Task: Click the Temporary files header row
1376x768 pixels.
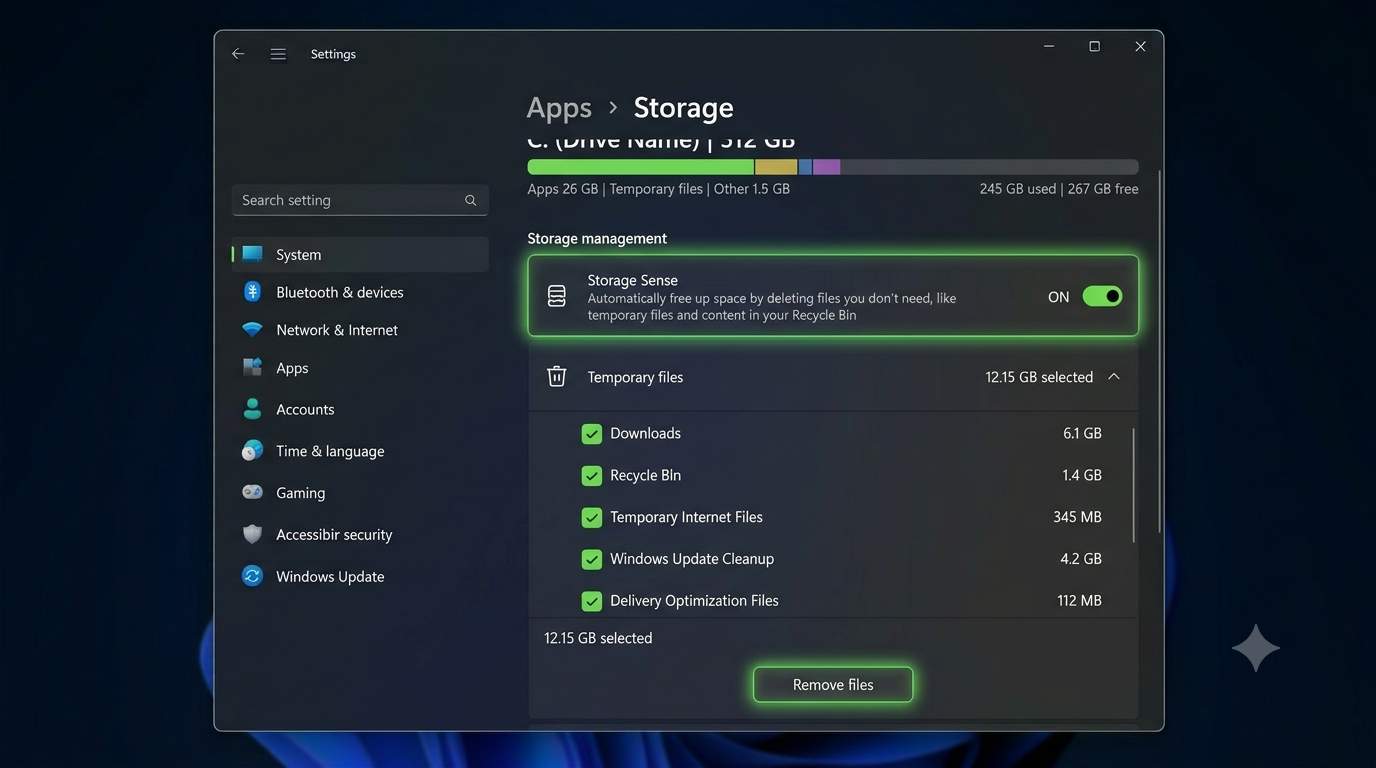Action: 833,377
